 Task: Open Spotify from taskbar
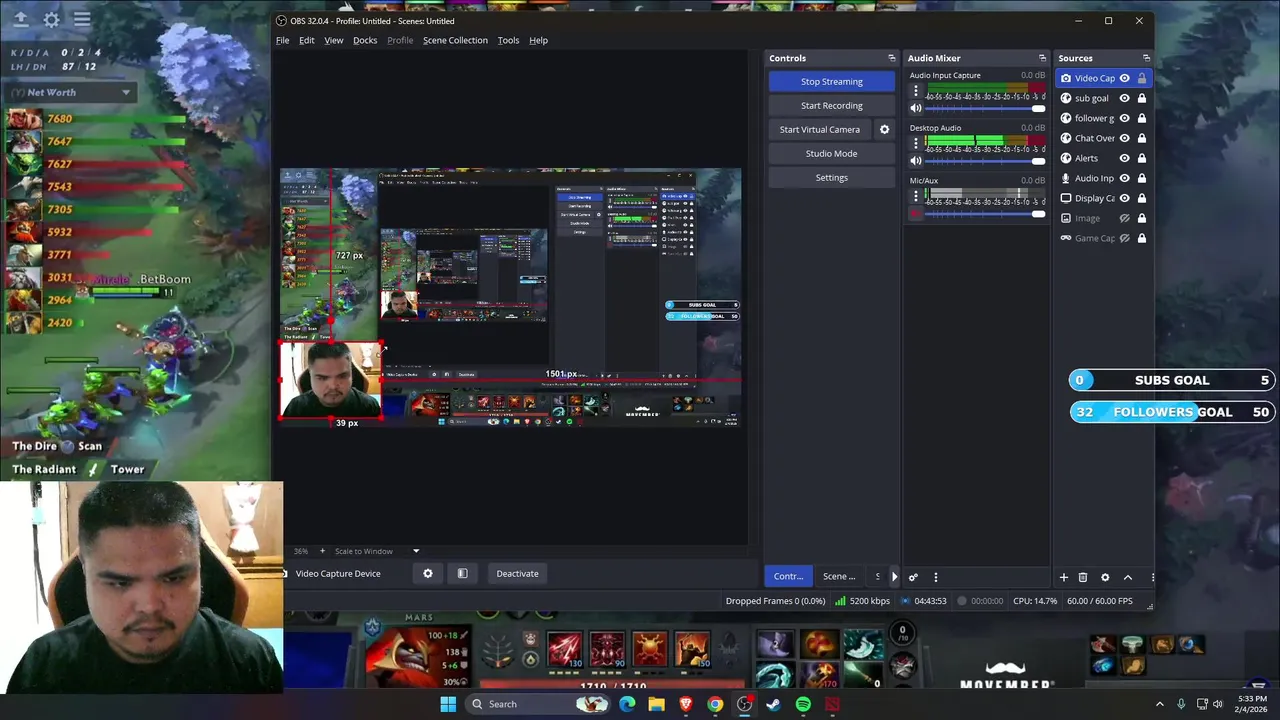803,704
